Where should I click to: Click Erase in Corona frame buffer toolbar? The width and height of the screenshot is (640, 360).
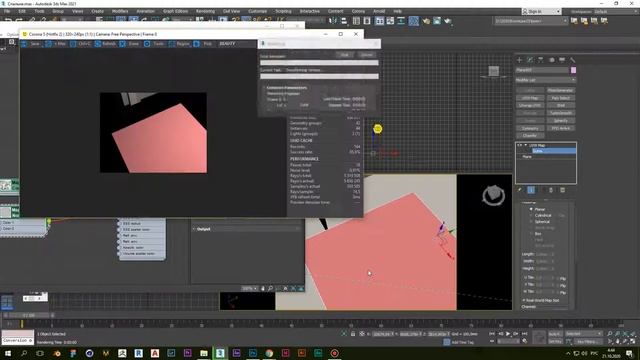[130, 44]
